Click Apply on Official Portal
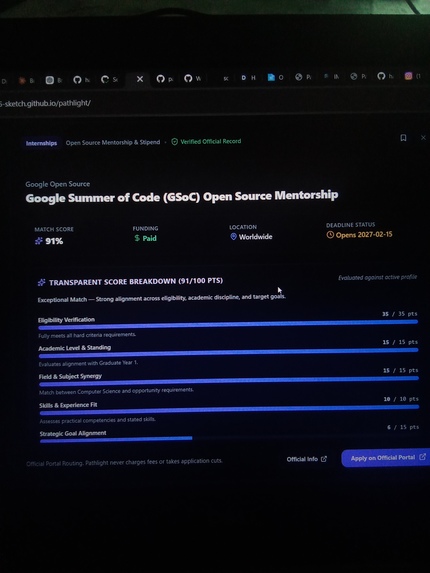430x573 pixels. pos(385,458)
